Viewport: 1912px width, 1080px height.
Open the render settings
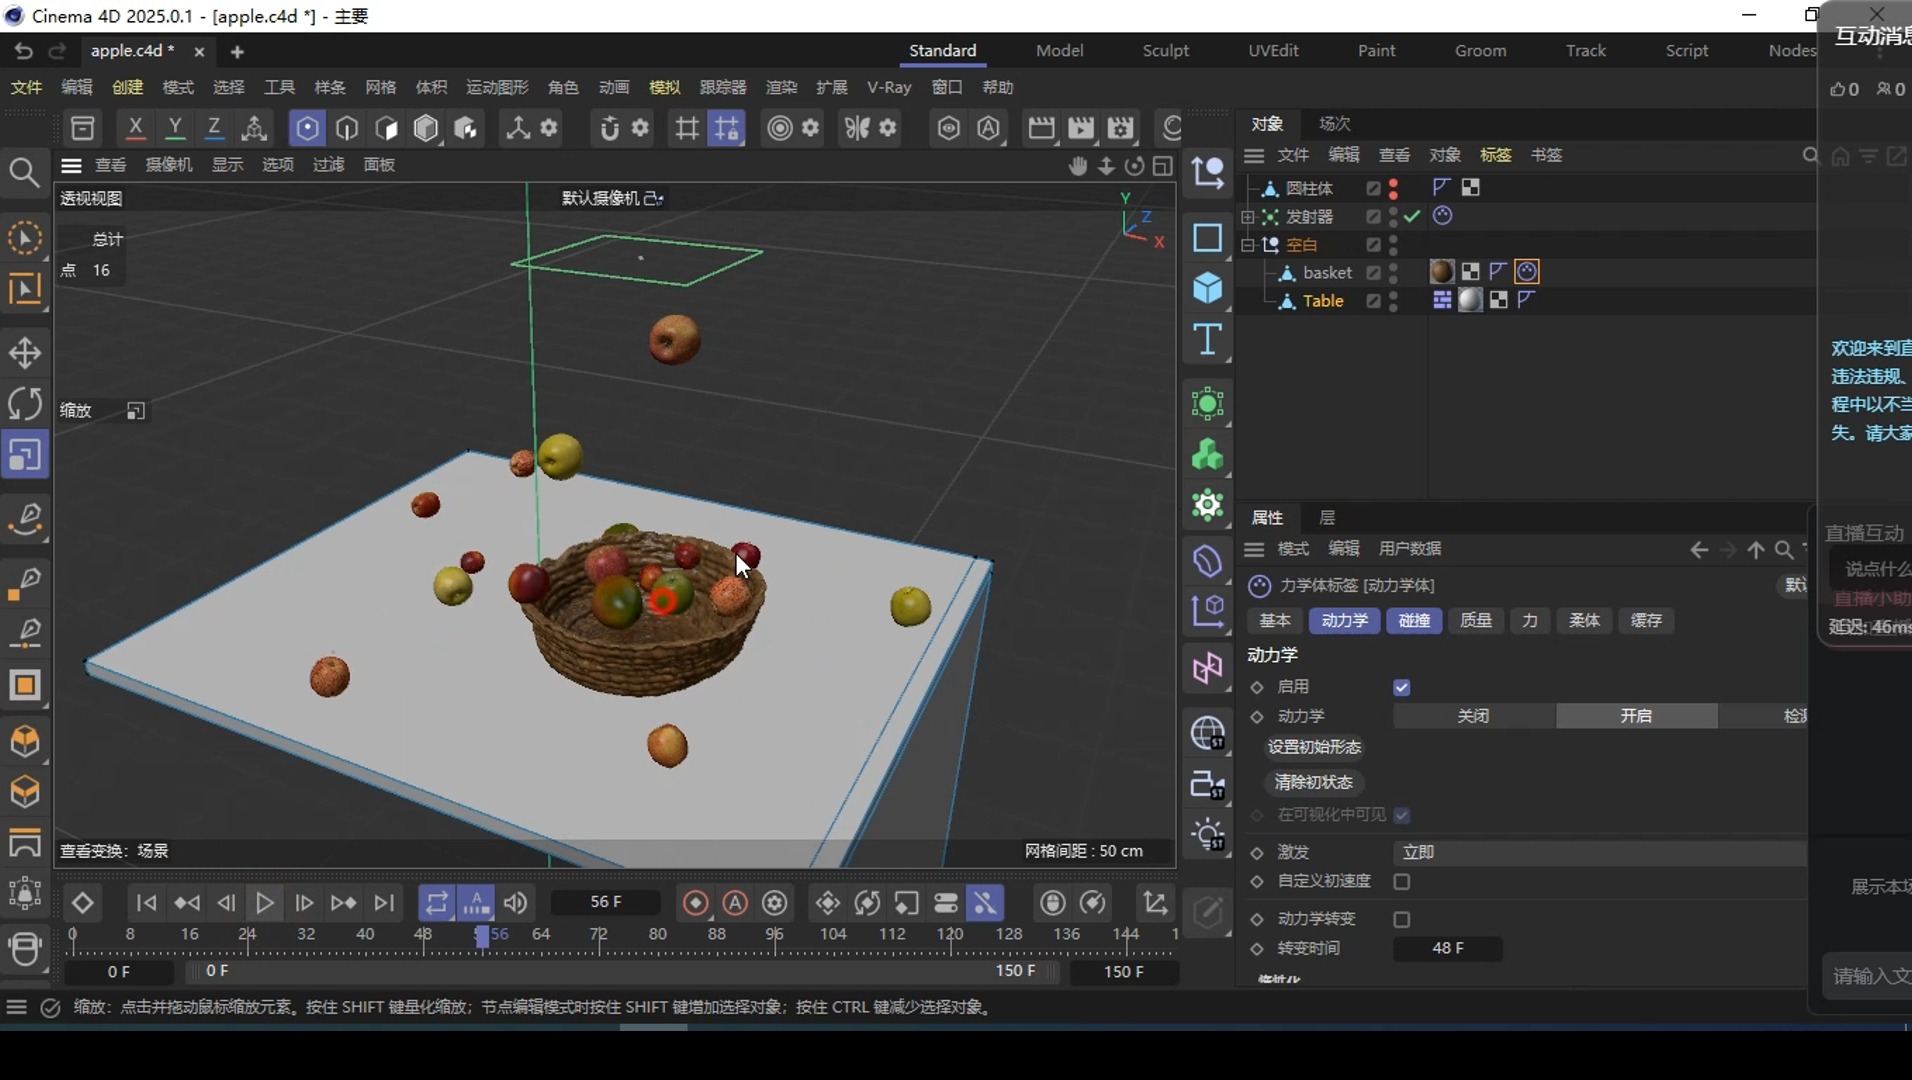click(x=1122, y=128)
